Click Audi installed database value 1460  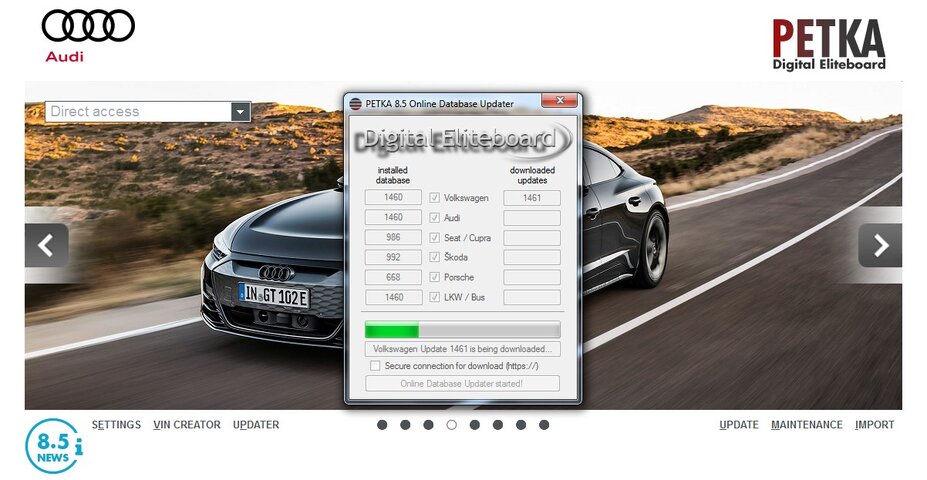393,218
